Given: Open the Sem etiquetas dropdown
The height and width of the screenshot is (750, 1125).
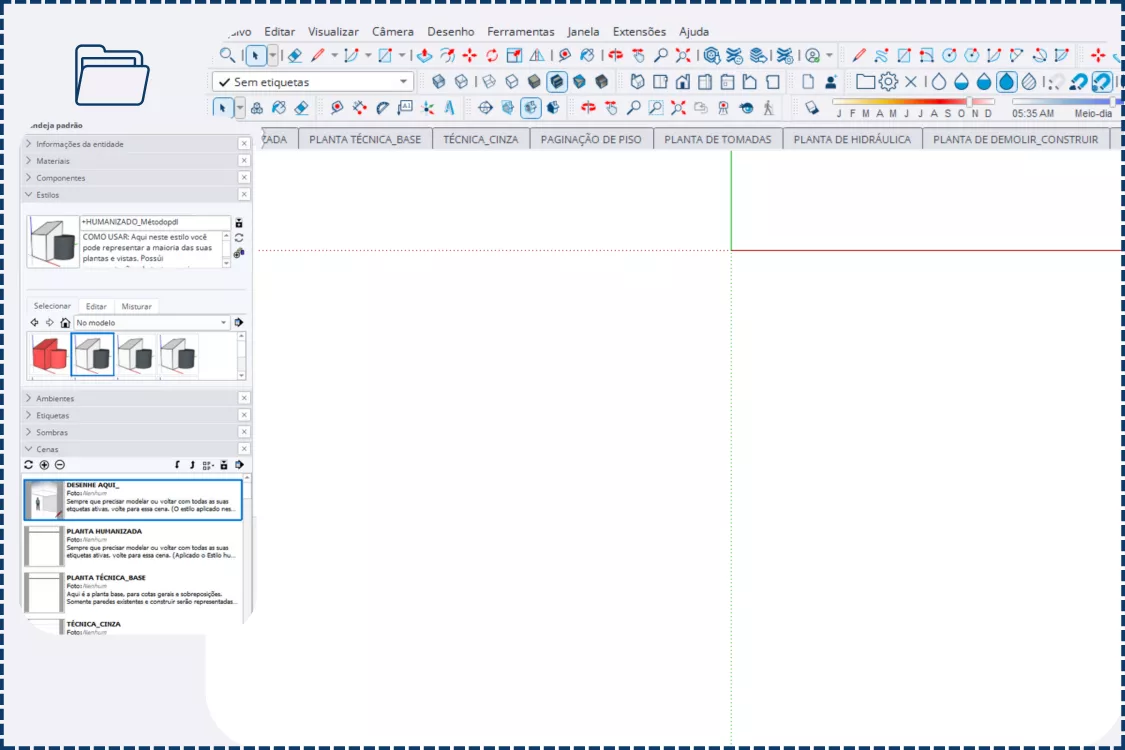Looking at the screenshot, I should pos(404,82).
